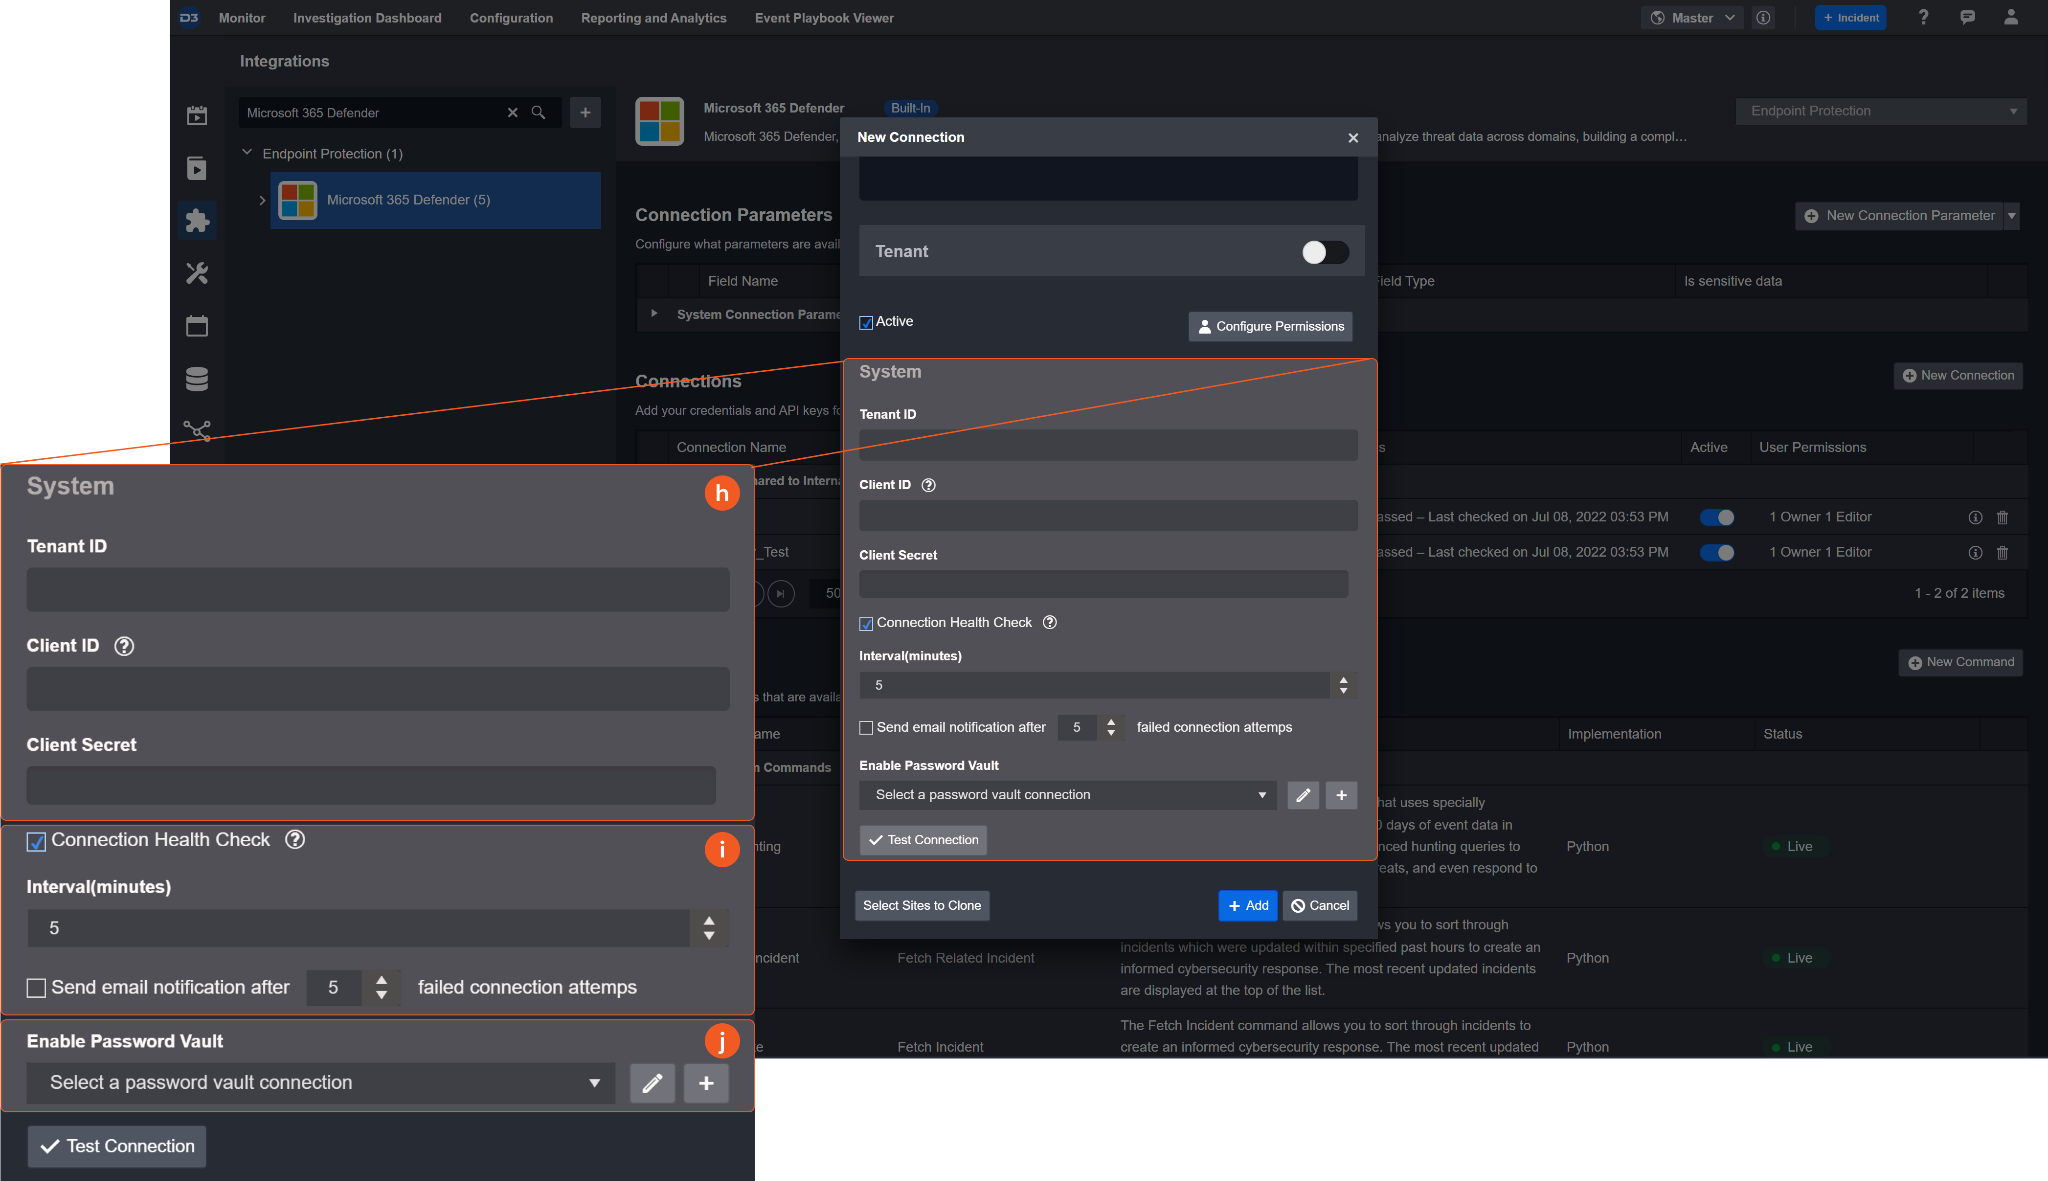Viewport: 2048px width, 1181px height.
Task: Enable Send email notification checkbox in dialog
Action: [866, 728]
